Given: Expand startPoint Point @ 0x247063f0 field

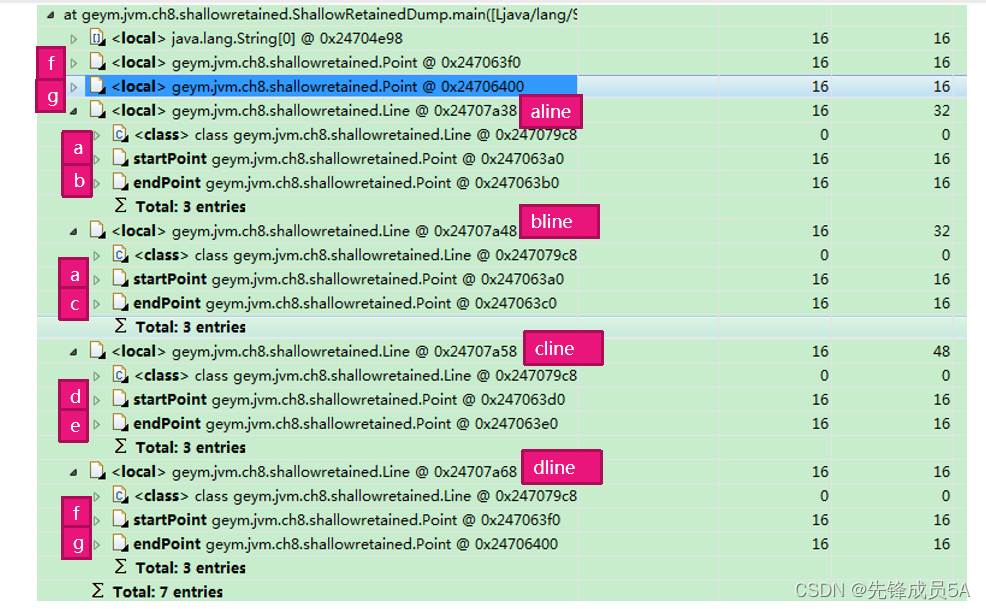Looking at the screenshot, I should click(97, 520).
